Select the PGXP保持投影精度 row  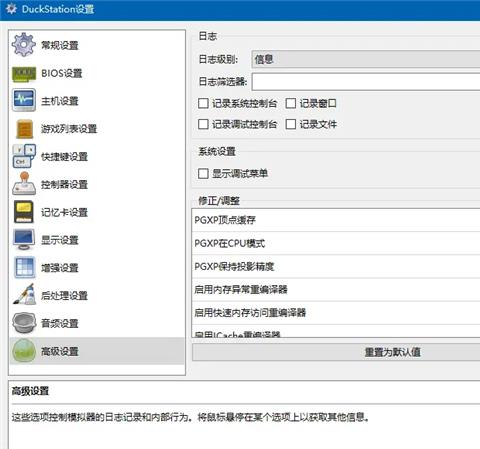coord(336,266)
